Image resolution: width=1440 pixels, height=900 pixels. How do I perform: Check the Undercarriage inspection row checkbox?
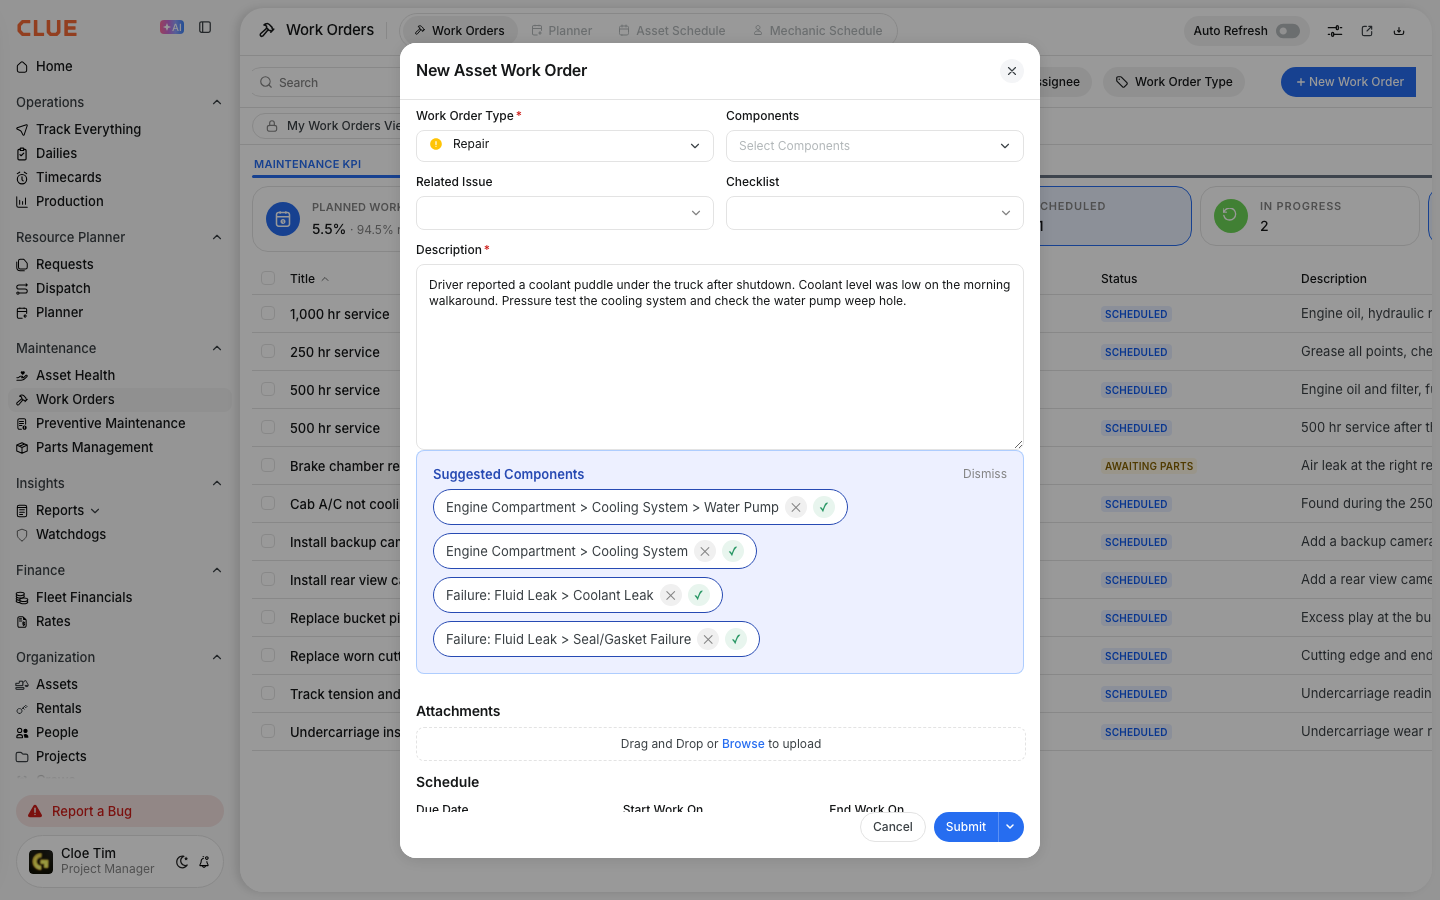click(268, 731)
